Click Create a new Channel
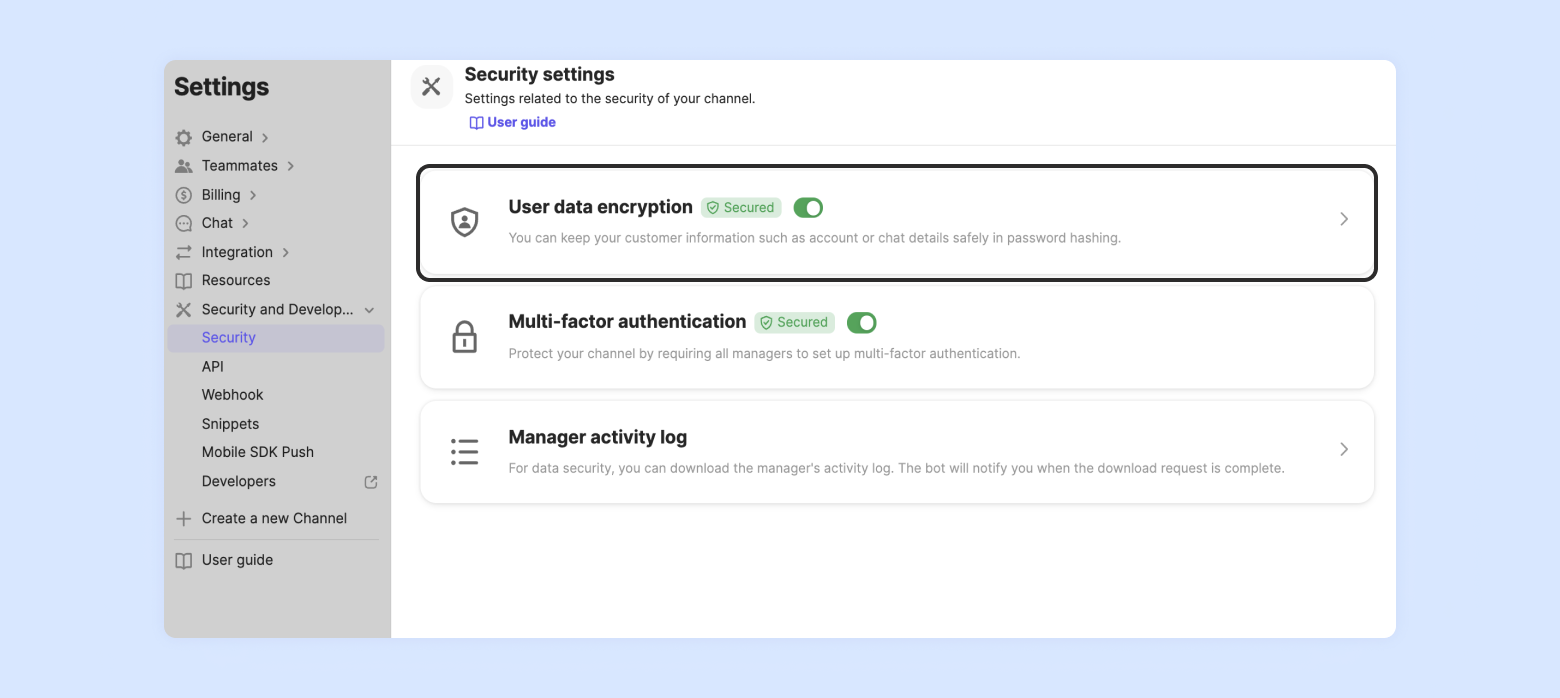This screenshot has width=1560, height=698. 274,518
